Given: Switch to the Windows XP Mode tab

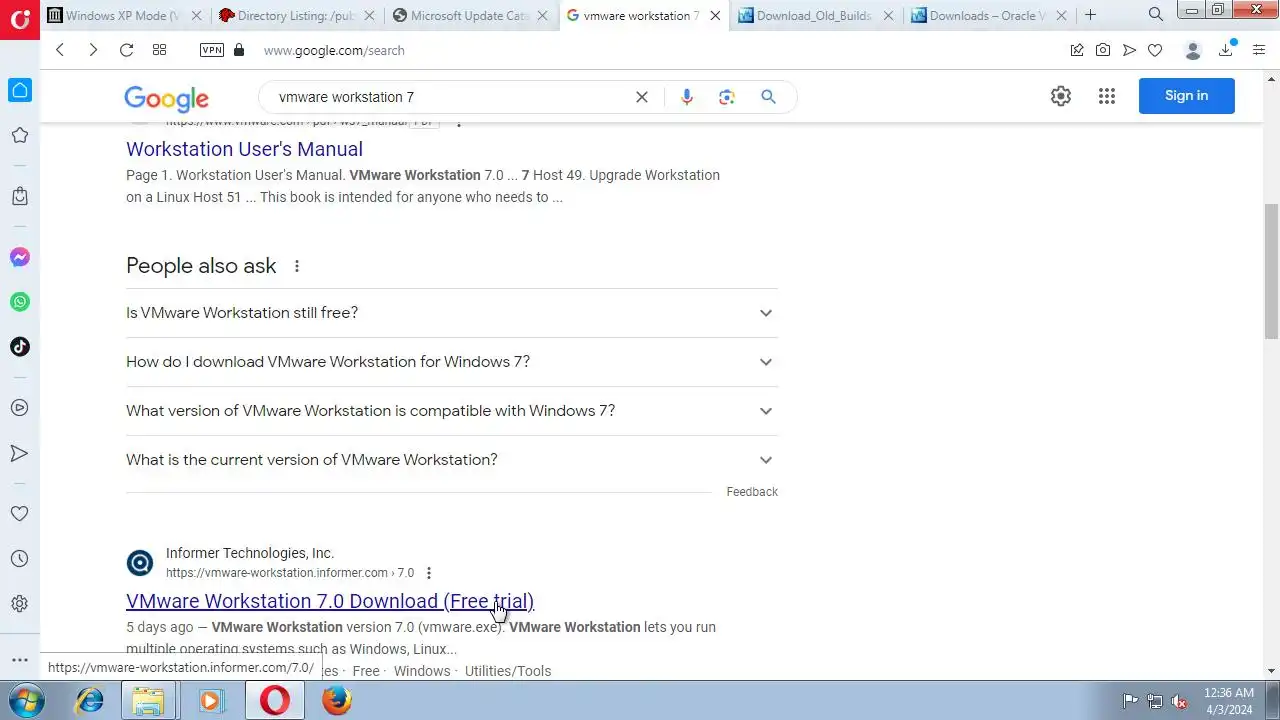Looking at the screenshot, I should pos(123,16).
